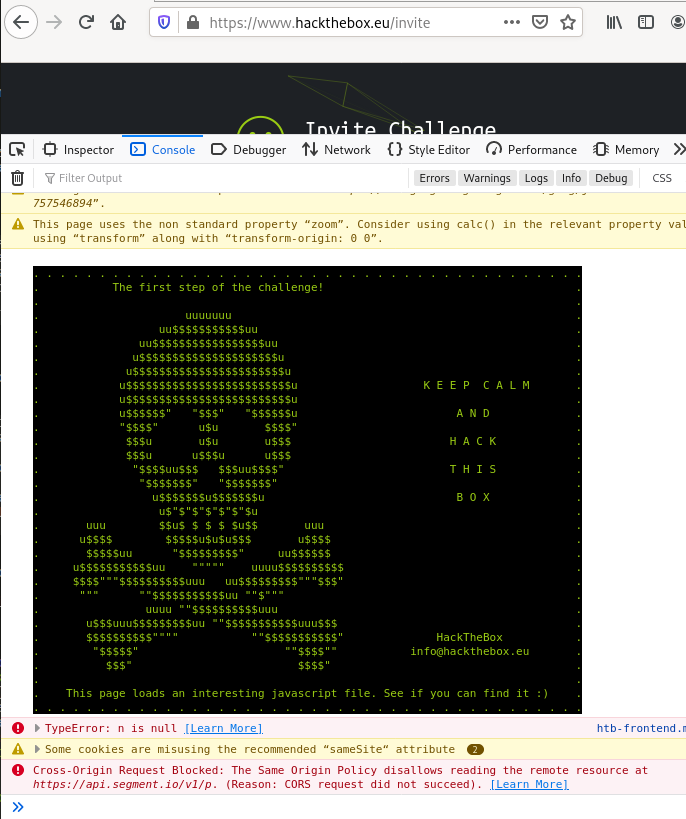Bookmark this page with the star icon
The image size is (686, 819).
[x=567, y=22]
